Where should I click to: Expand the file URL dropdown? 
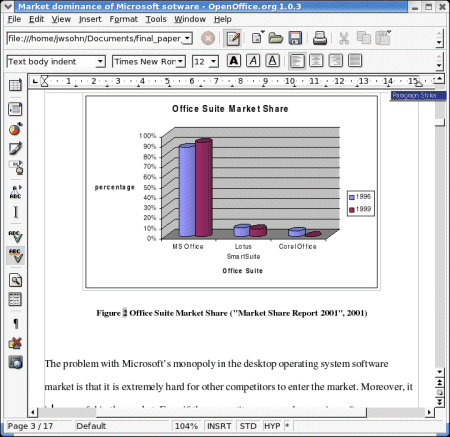188,38
